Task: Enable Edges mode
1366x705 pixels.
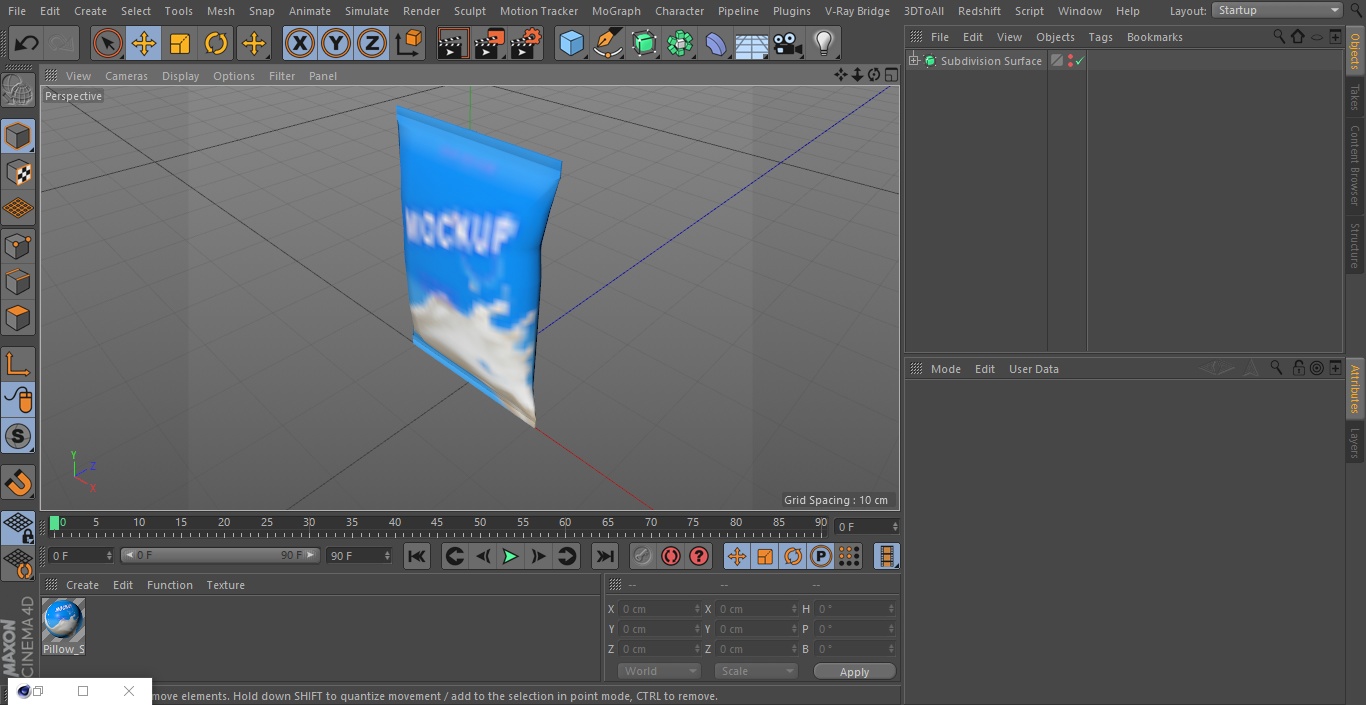Action: [18, 282]
